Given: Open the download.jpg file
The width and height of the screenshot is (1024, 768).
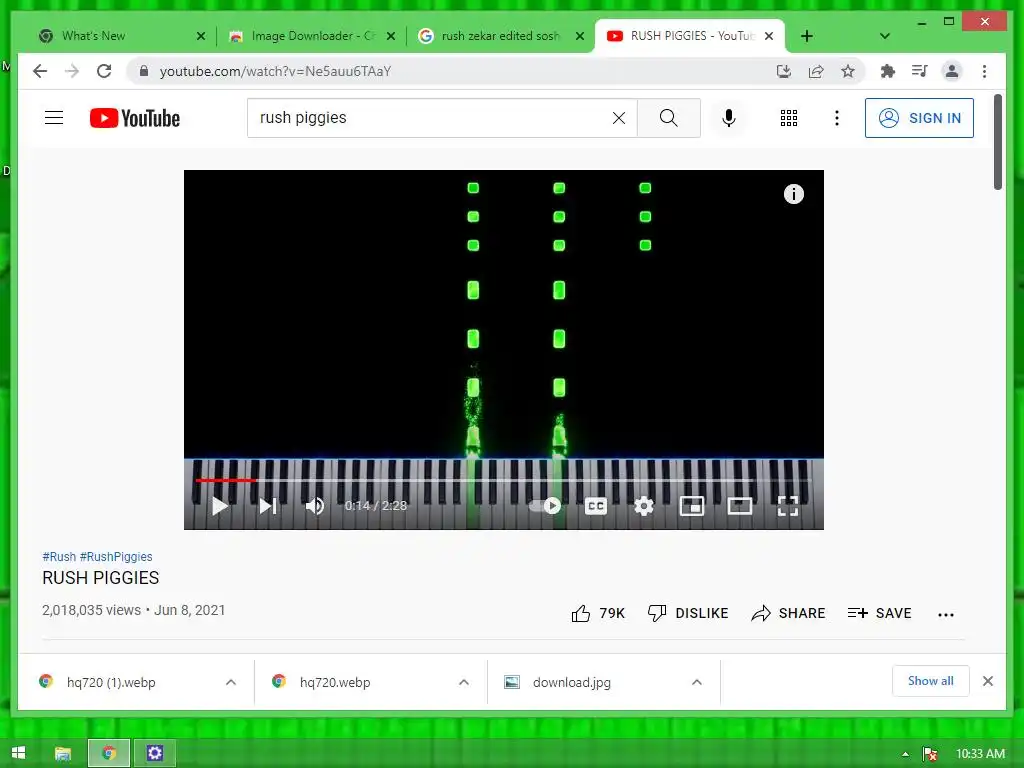Looking at the screenshot, I should pyautogui.click(x=571, y=682).
